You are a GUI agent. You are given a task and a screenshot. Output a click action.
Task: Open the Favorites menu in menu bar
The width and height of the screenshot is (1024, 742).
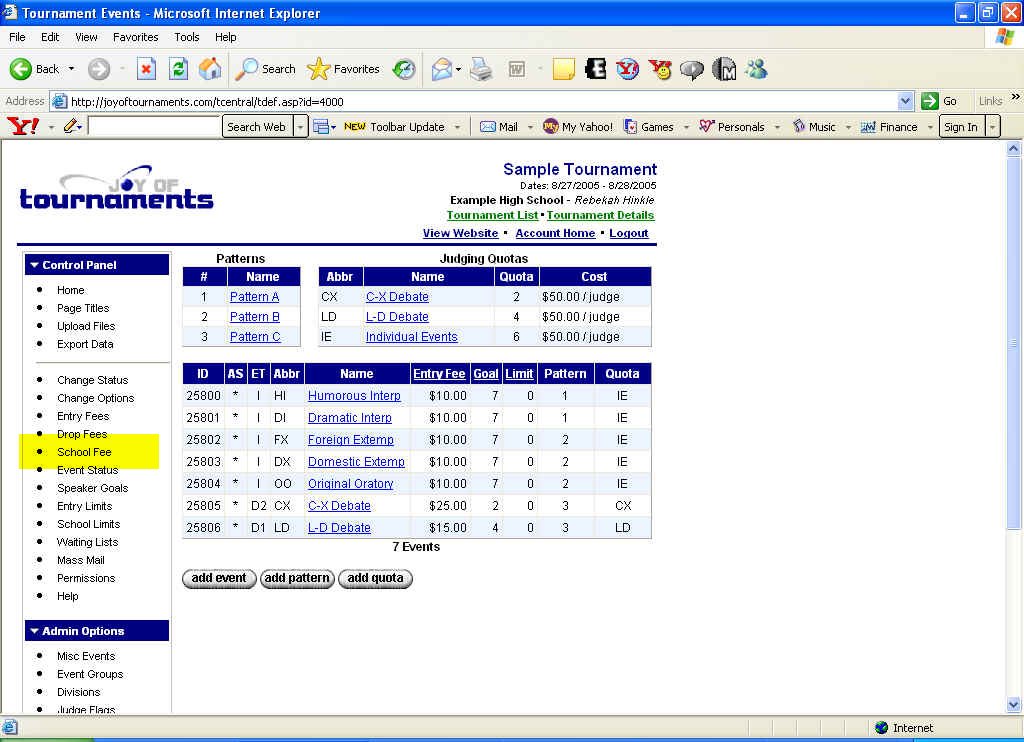[x=135, y=37]
